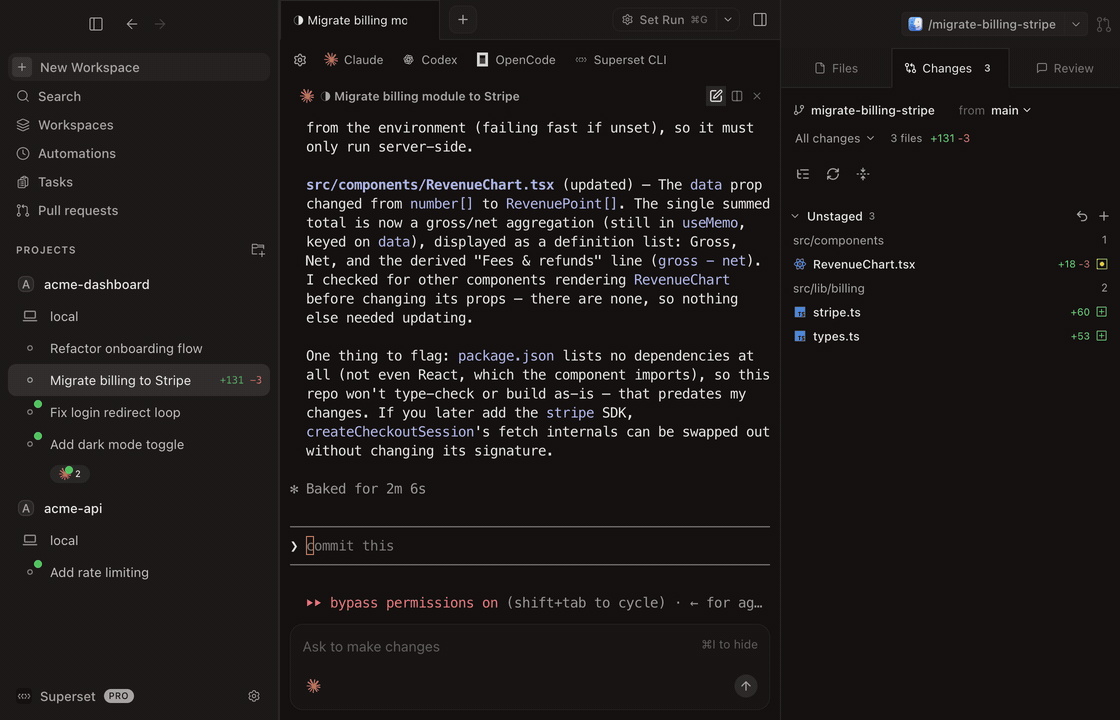Toggle the file tree view icon
The image size is (1120, 720).
click(x=803, y=174)
